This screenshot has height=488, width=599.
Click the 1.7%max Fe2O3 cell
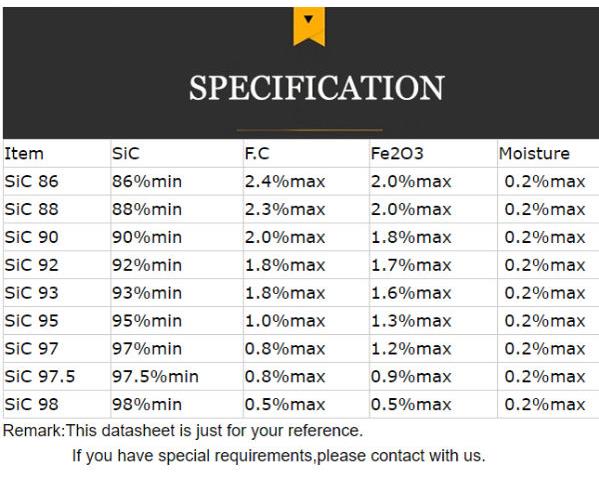coord(411,265)
